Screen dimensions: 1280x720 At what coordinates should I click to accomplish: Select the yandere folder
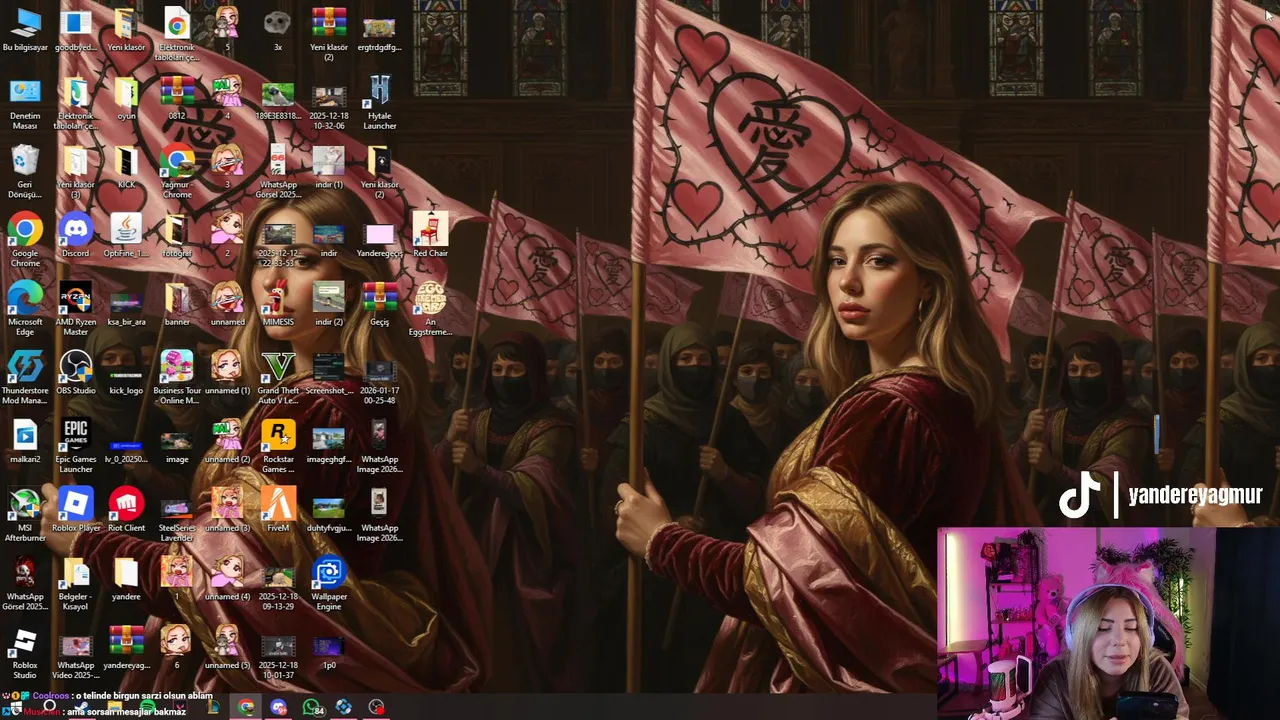click(x=126, y=579)
